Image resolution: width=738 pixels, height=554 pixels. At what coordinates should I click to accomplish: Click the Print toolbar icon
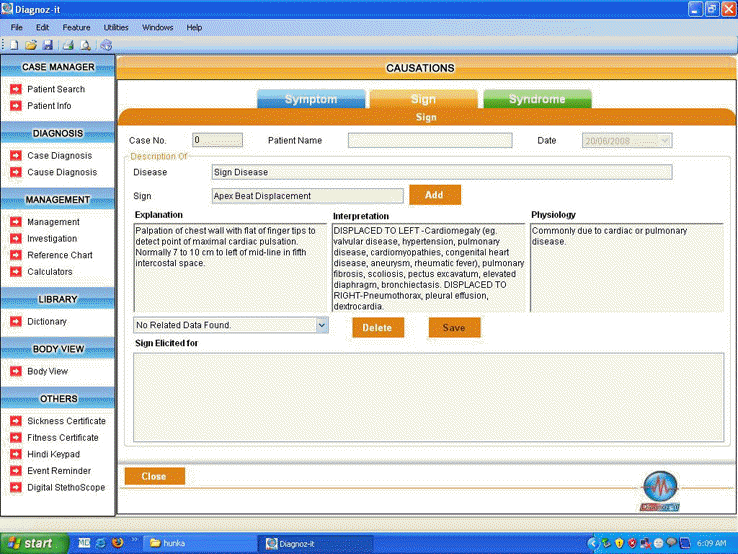[68, 45]
